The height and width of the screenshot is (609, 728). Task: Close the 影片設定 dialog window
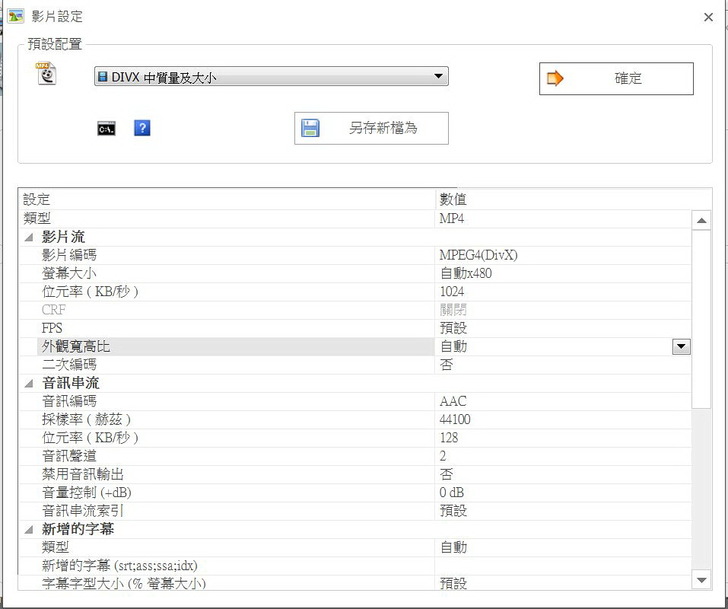point(709,17)
